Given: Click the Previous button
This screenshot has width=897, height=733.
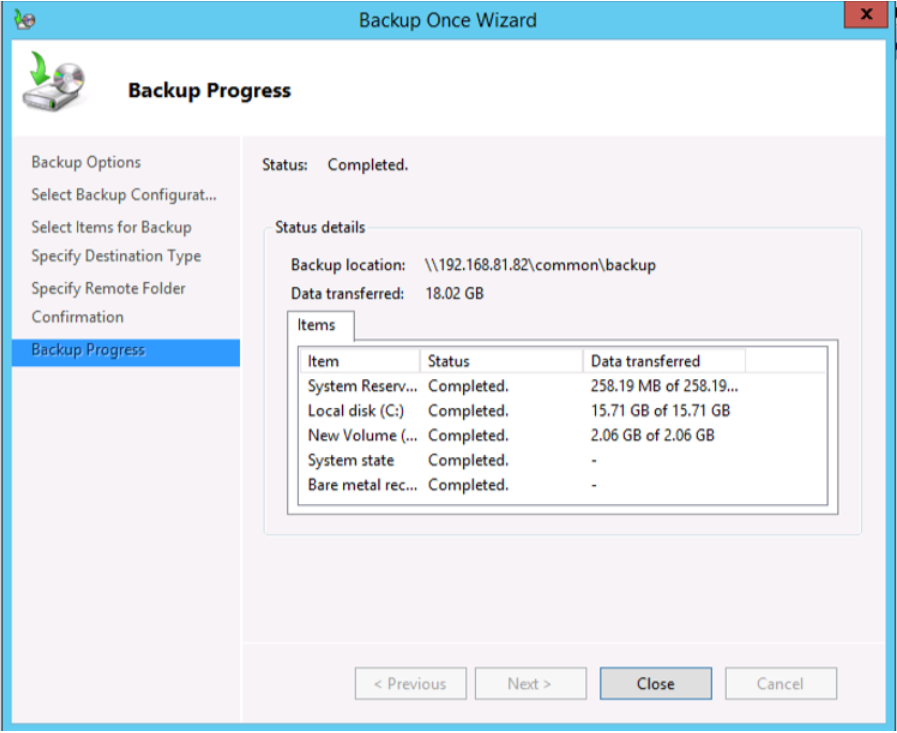Looking at the screenshot, I should pyautogui.click(x=410, y=684).
